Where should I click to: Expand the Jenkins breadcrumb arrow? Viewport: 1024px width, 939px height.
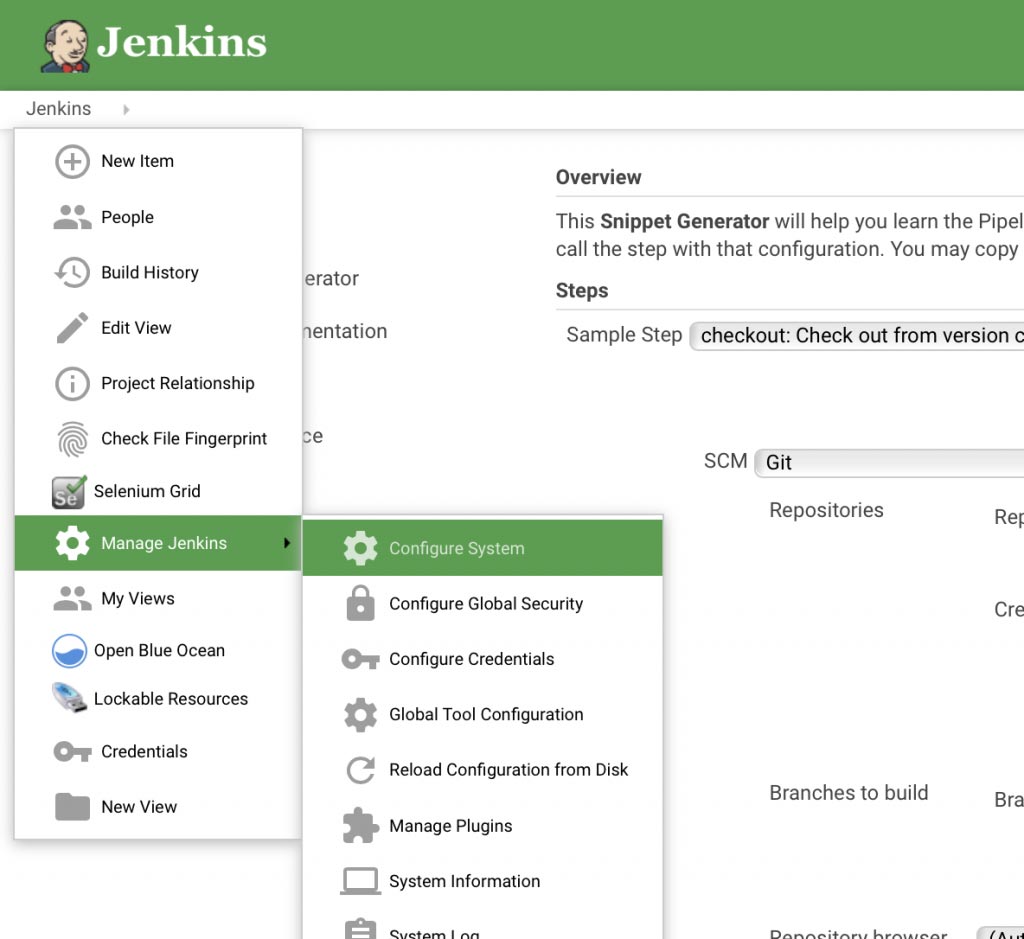tap(126, 109)
